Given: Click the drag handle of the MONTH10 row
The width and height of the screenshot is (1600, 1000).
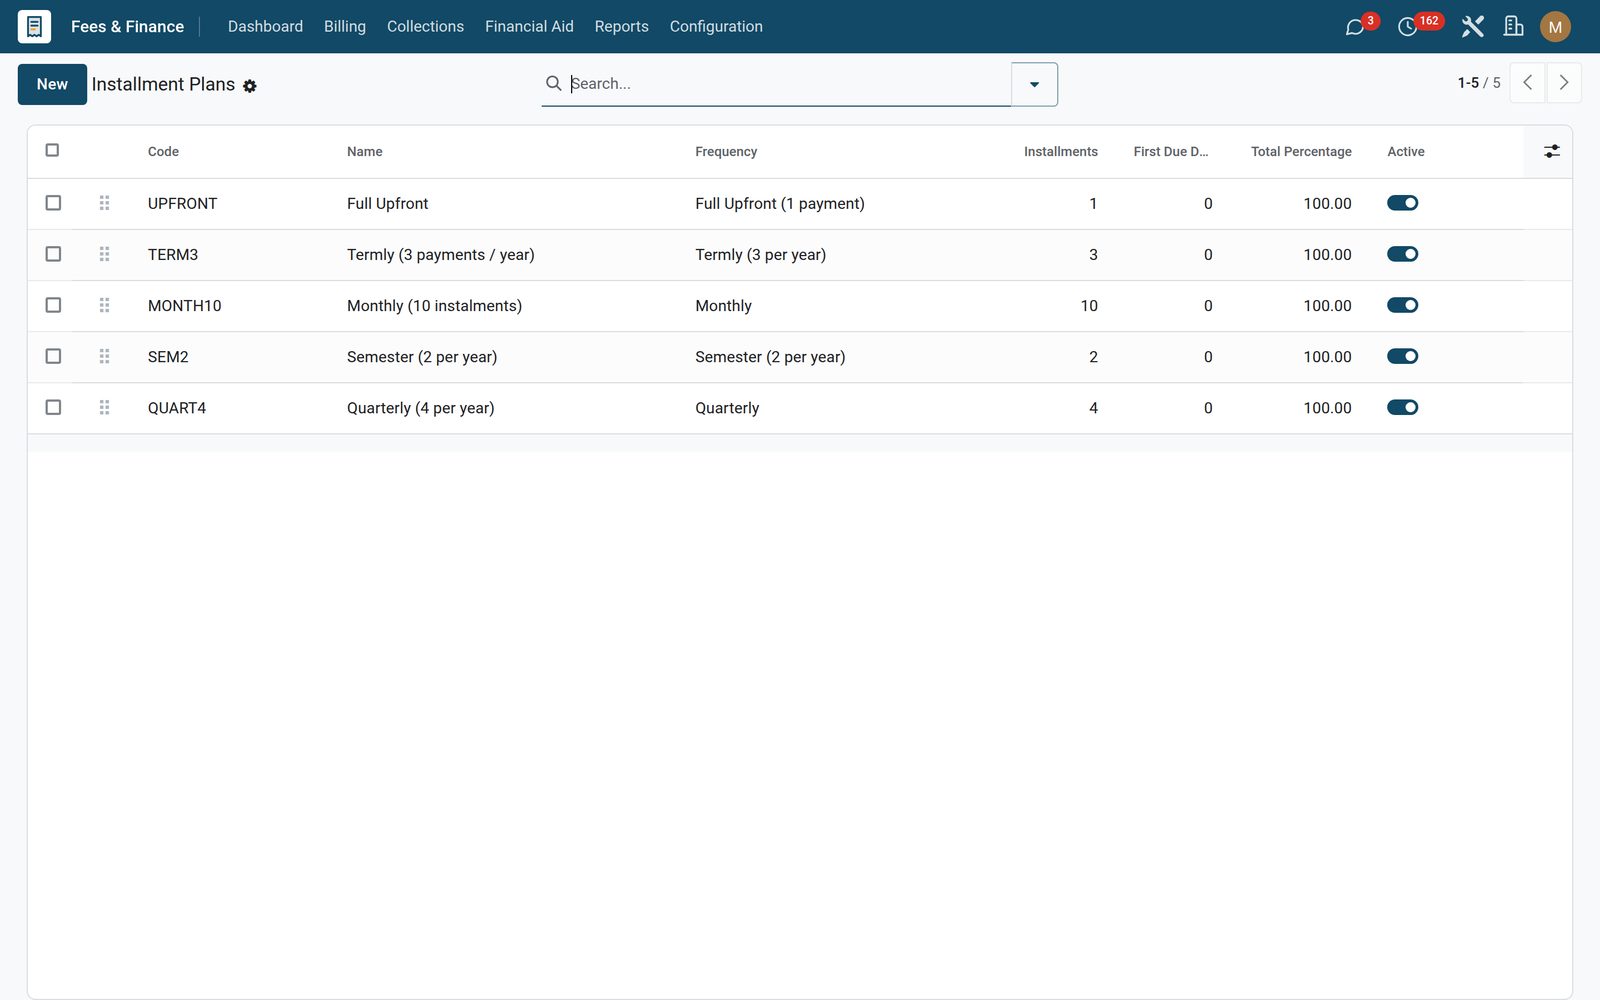Looking at the screenshot, I should point(104,305).
